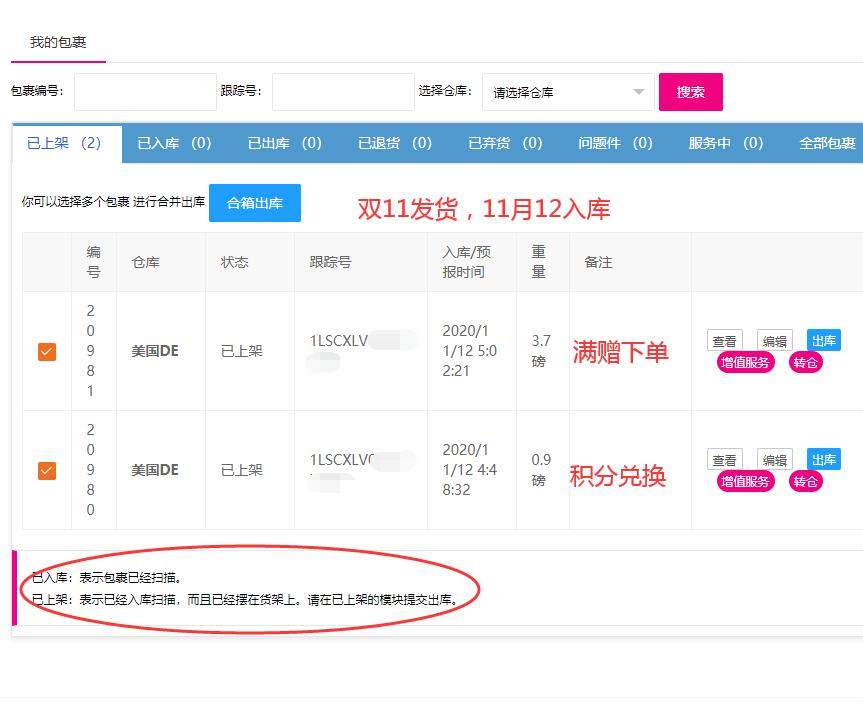The image size is (863, 723).
Task: Click 编辑 for package 20981
Action: click(x=775, y=341)
